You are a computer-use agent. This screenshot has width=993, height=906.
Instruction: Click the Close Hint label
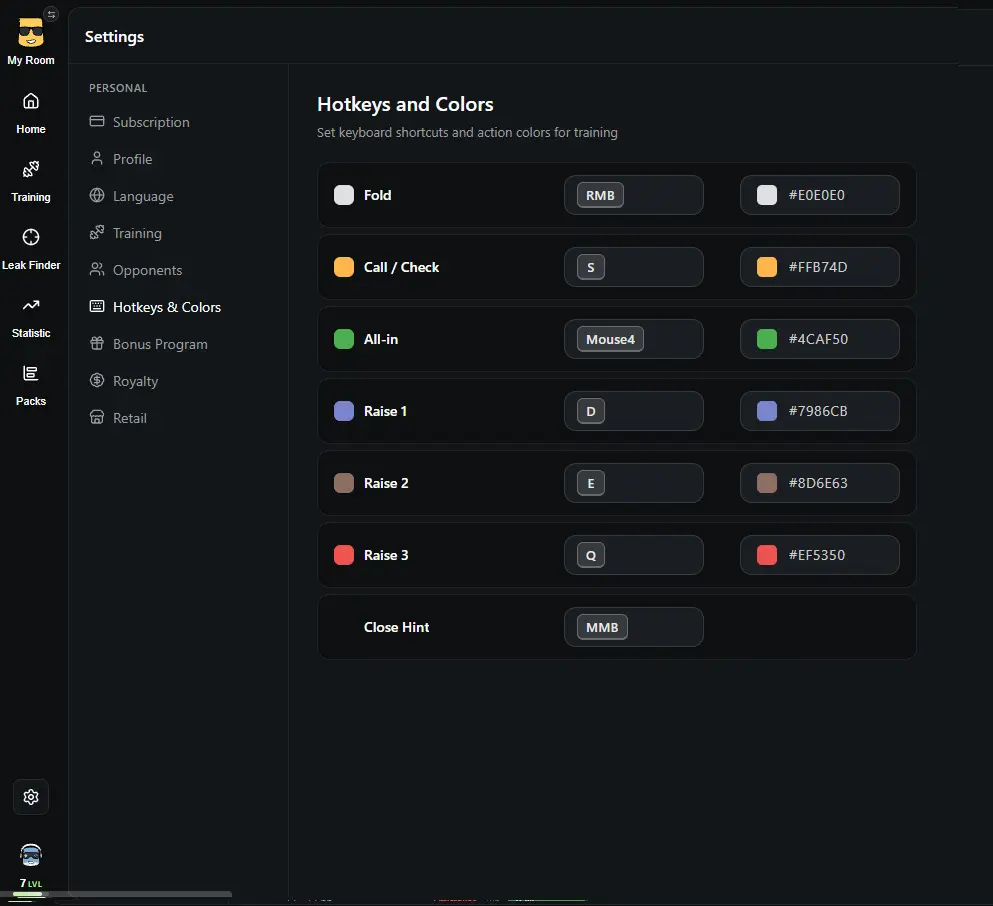(x=396, y=627)
